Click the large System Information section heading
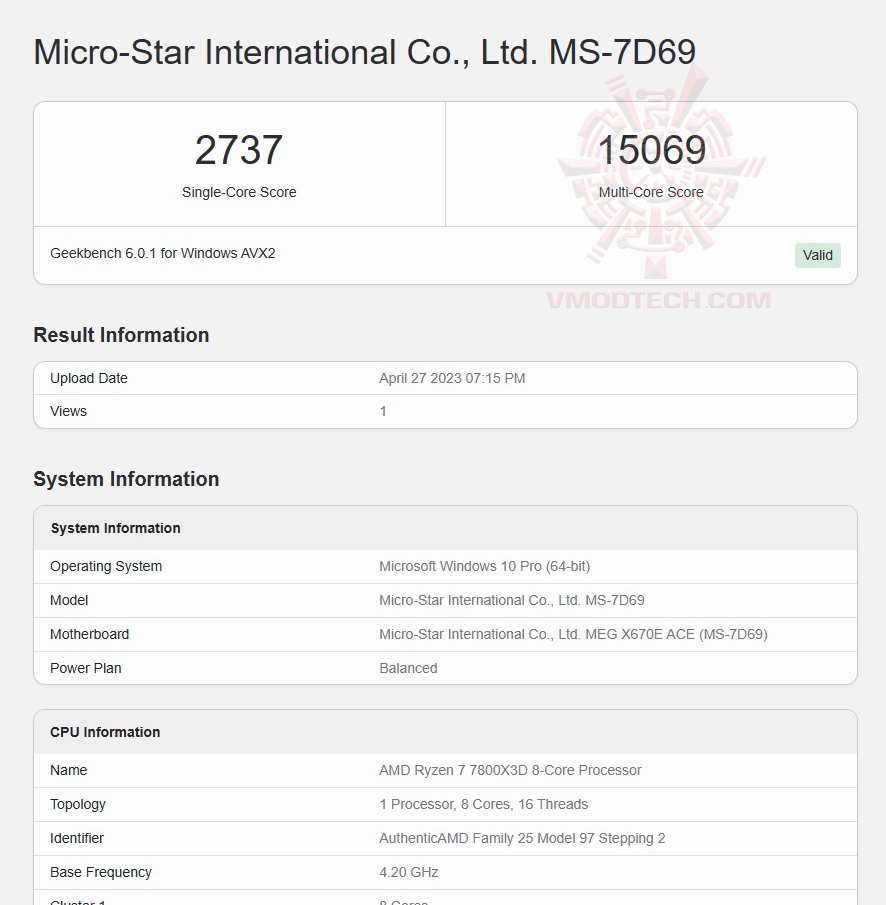Image resolution: width=886 pixels, height=905 pixels. [x=126, y=479]
